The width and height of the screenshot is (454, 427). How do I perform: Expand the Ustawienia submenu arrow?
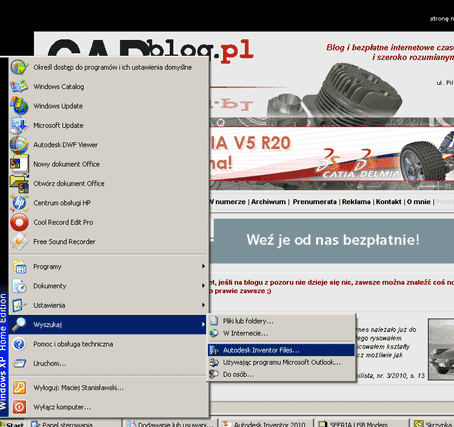click(203, 305)
